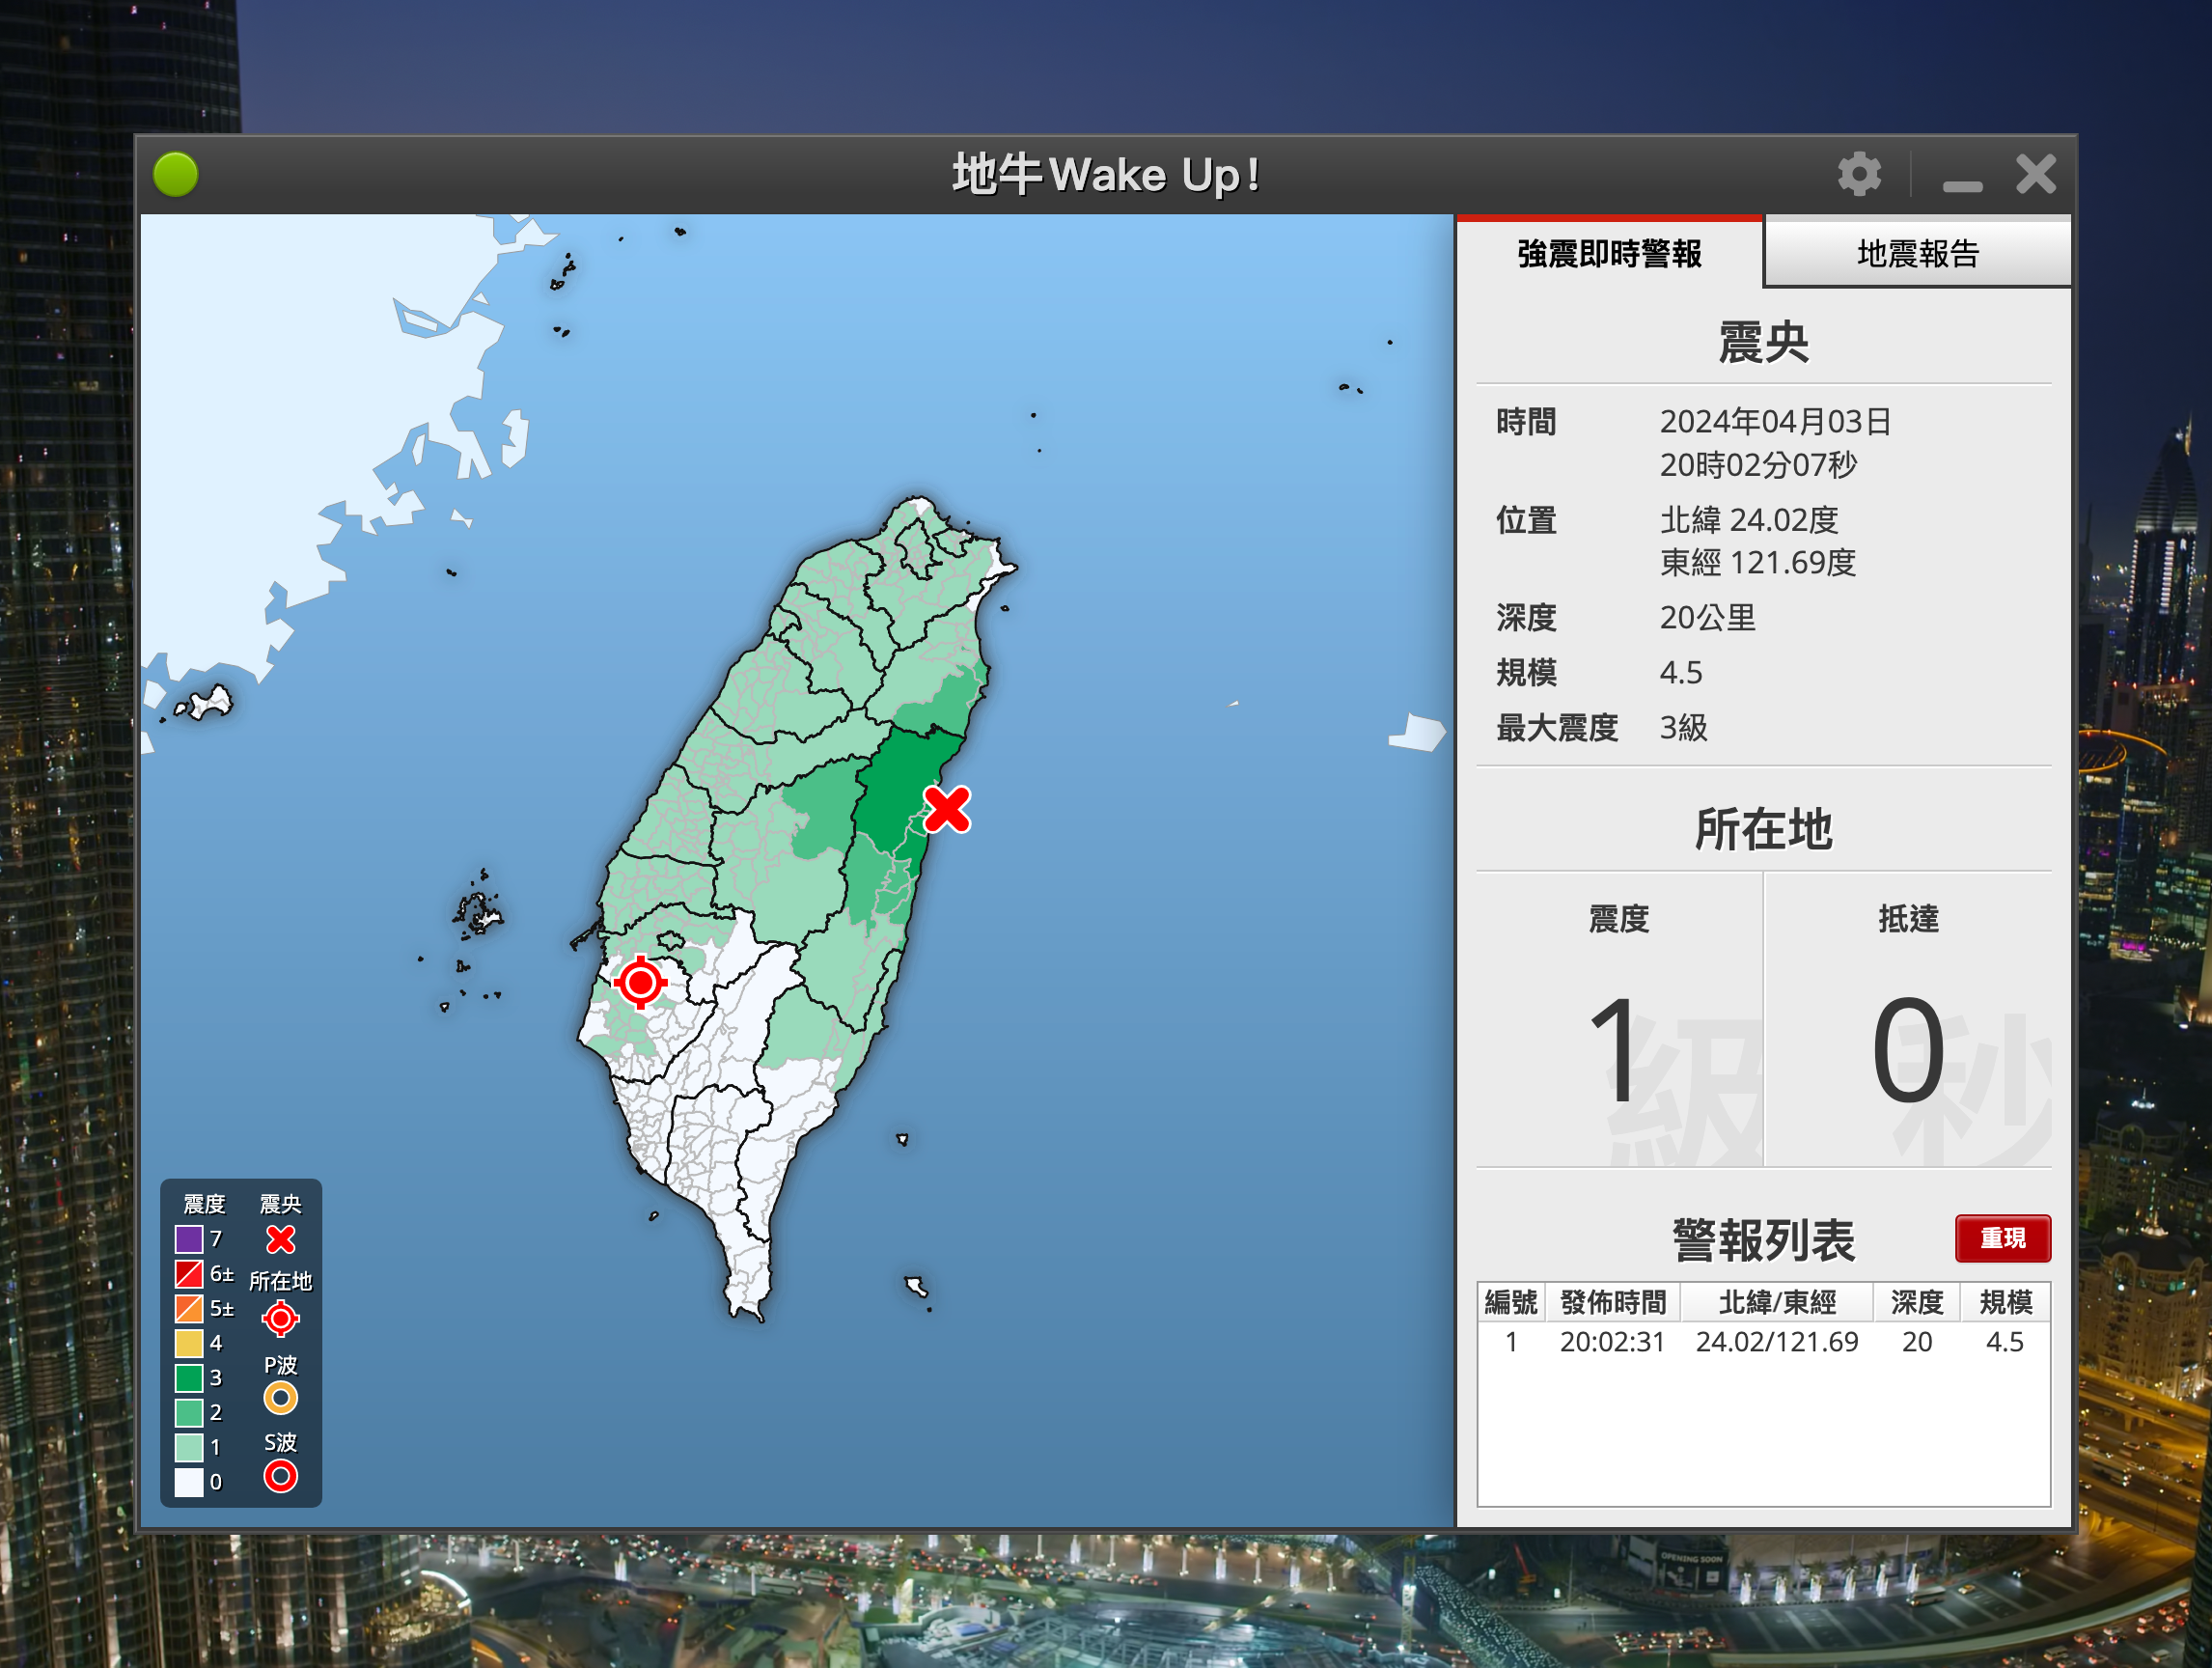Click the 所在地 crosshair legend icon
Image resolution: width=2212 pixels, height=1668 pixels.
(x=280, y=1319)
